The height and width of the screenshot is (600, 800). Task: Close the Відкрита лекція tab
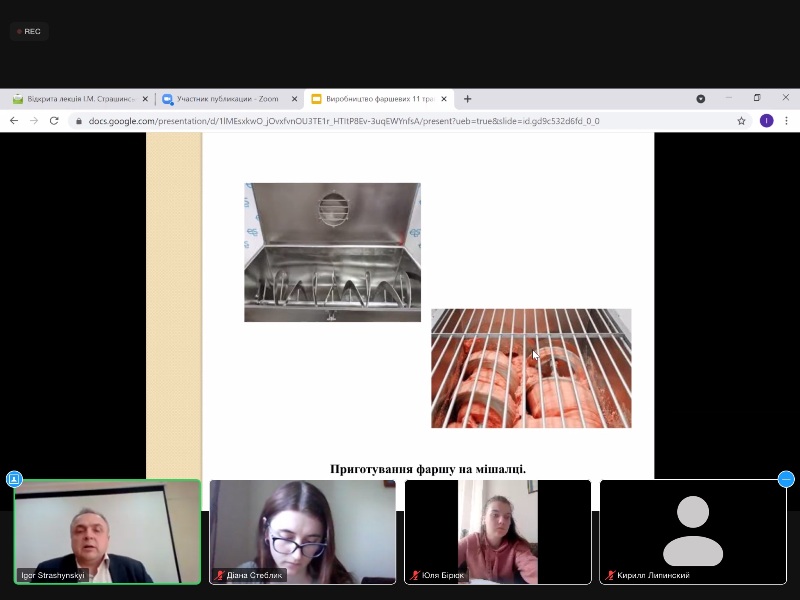[145, 99]
